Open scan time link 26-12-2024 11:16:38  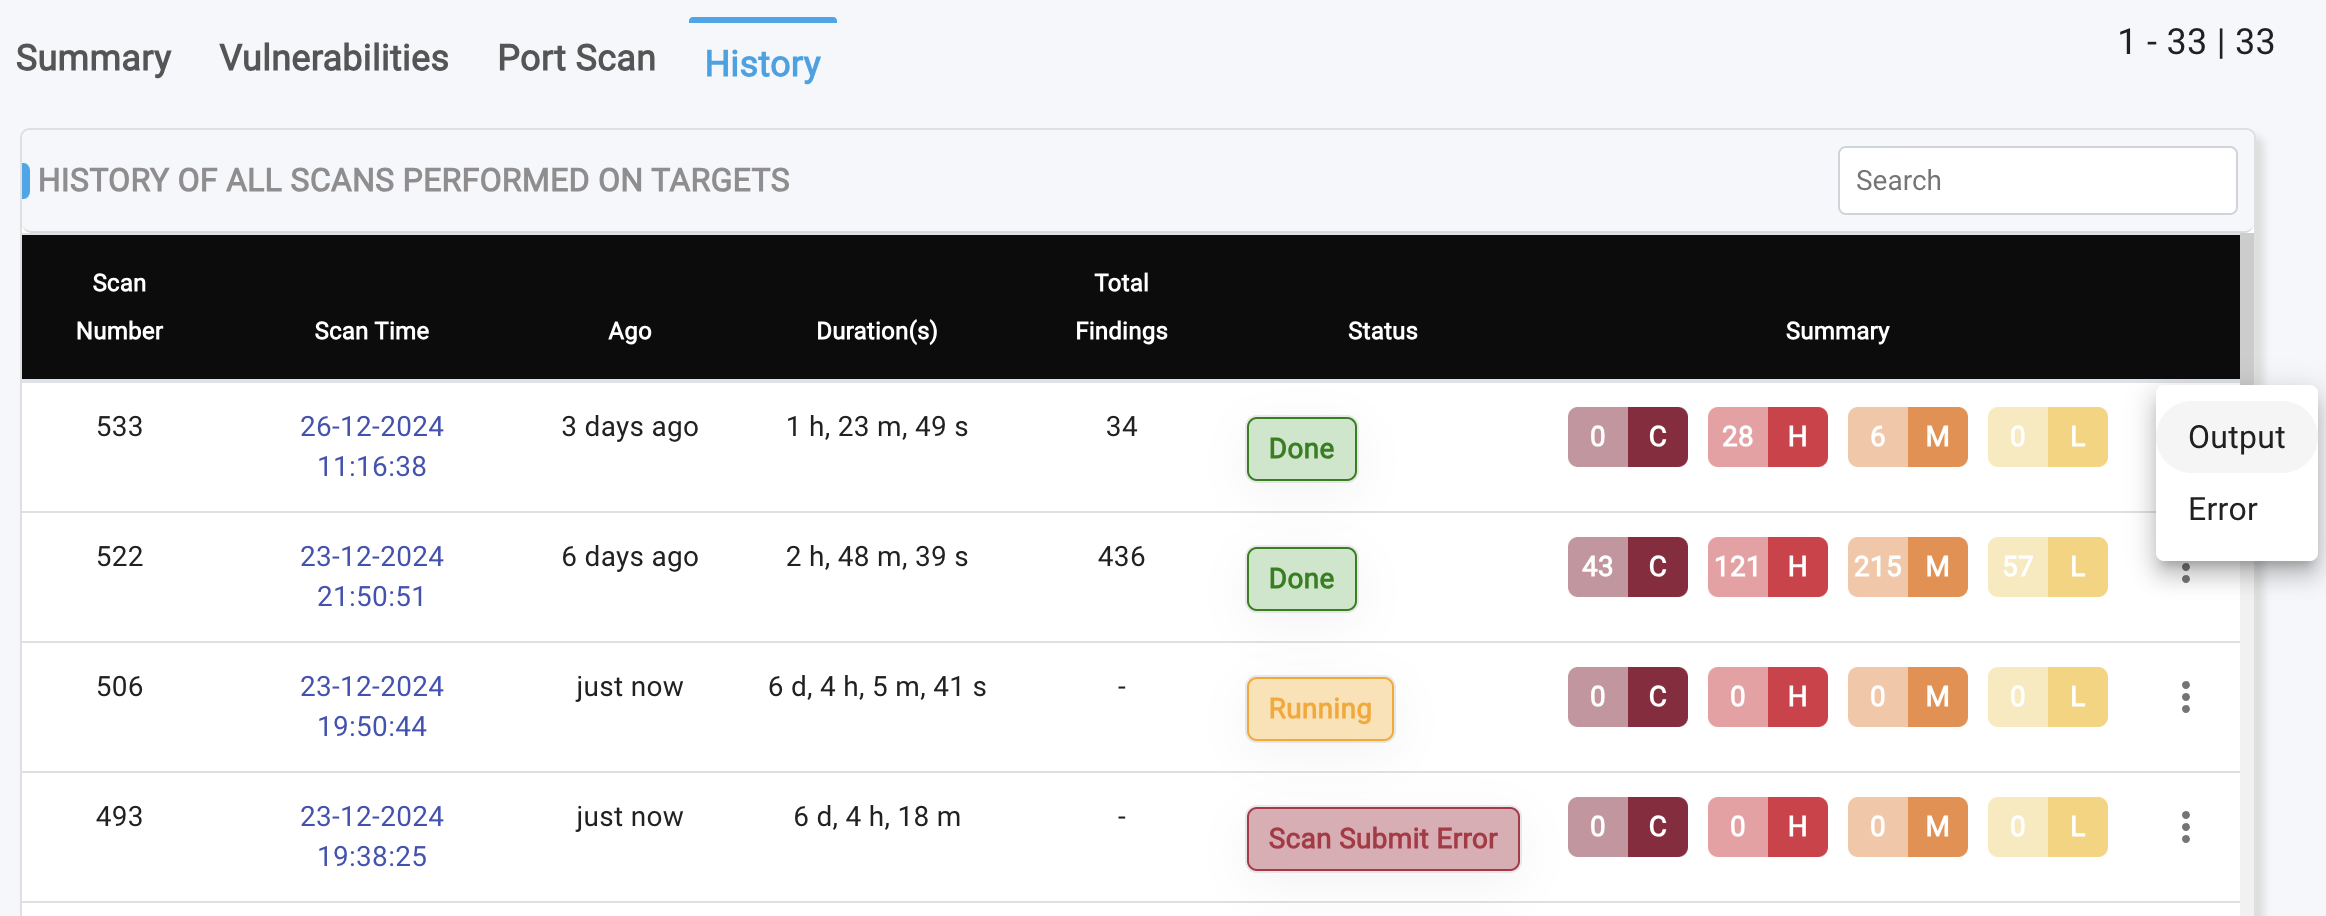coord(371,446)
